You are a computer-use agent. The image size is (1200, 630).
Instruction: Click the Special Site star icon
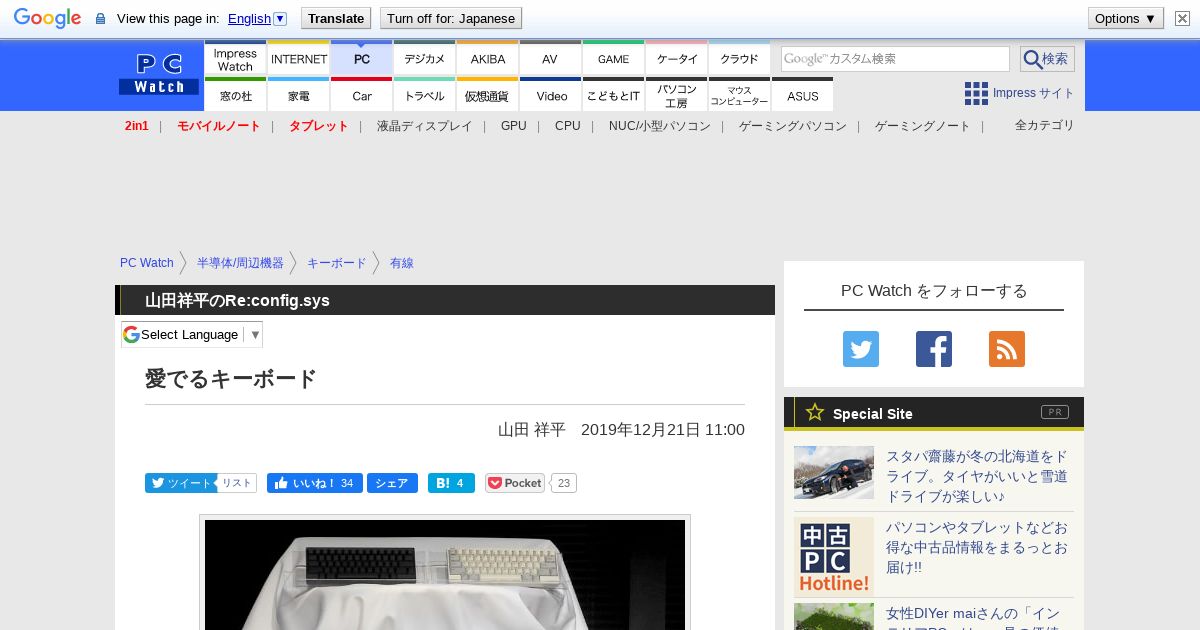click(815, 412)
